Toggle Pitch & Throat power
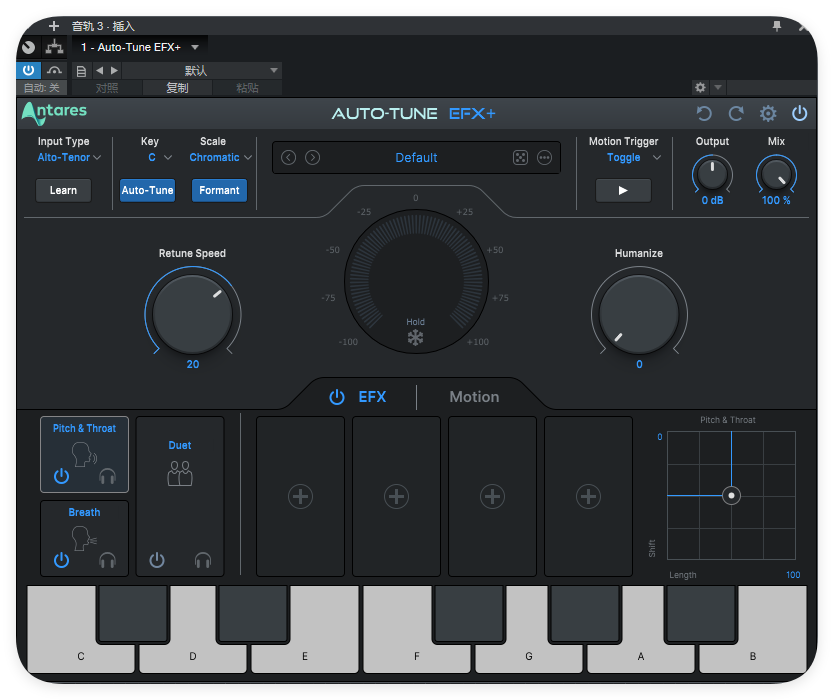The height and width of the screenshot is (700, 834). [62, 476]
